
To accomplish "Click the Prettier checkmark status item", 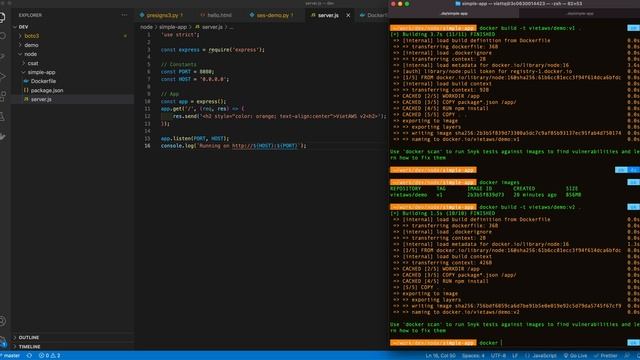I will (x=606, y=356).
